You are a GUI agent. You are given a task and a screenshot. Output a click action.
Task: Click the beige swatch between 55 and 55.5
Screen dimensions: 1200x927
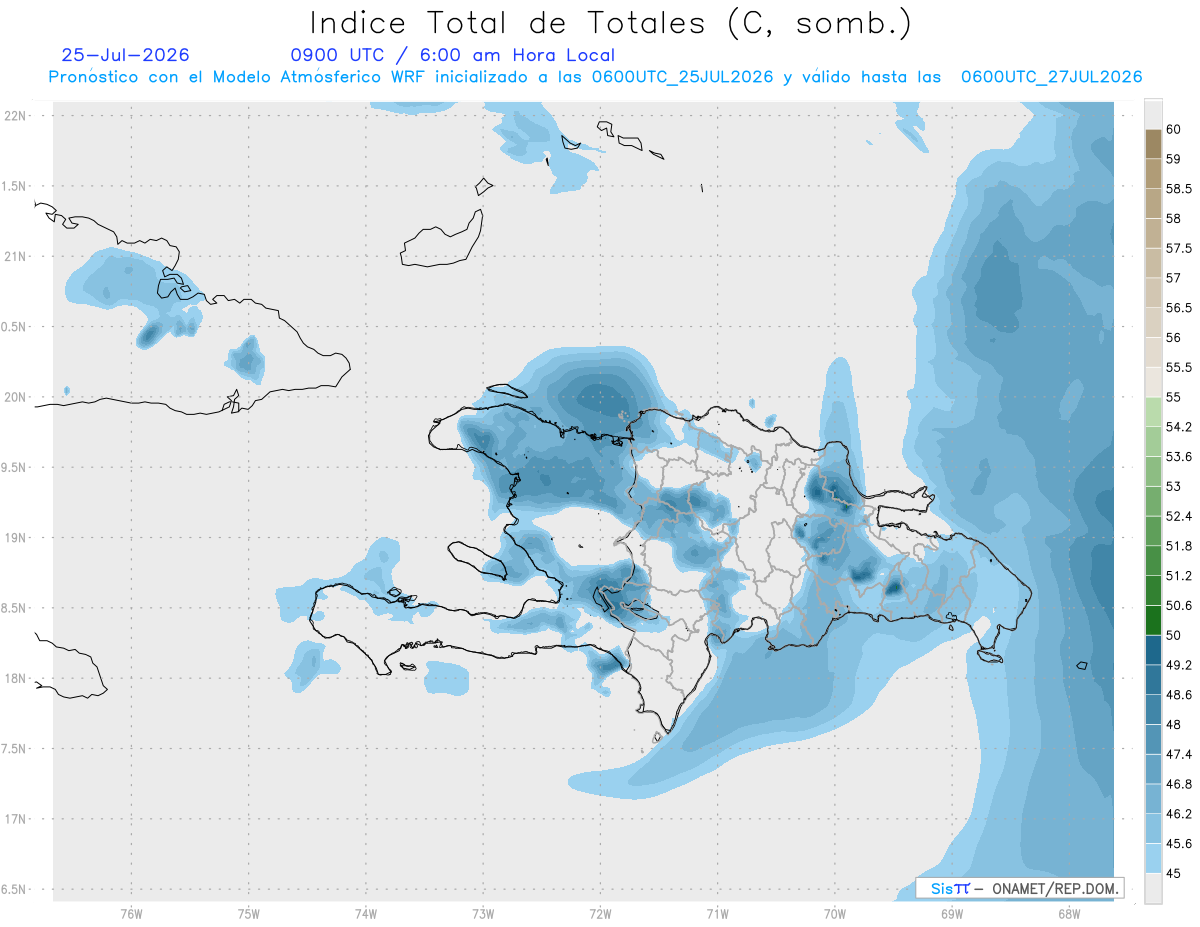click(x=1153, y=382)
